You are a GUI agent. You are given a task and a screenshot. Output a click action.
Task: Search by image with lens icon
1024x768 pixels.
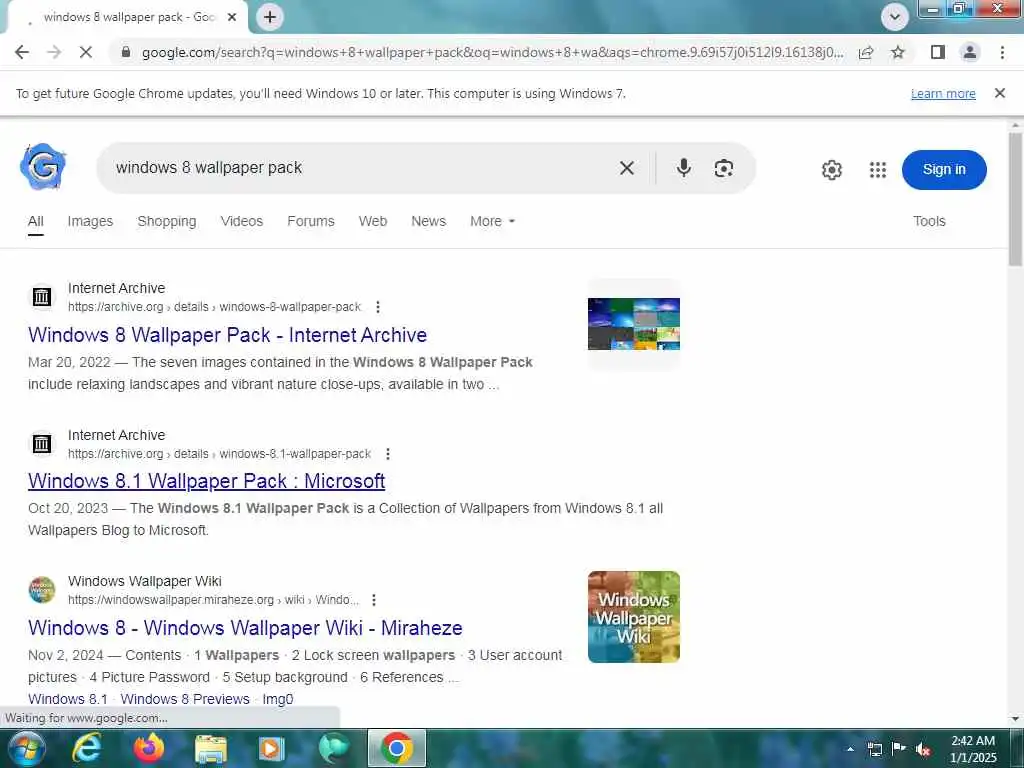(x=724, y=168)
